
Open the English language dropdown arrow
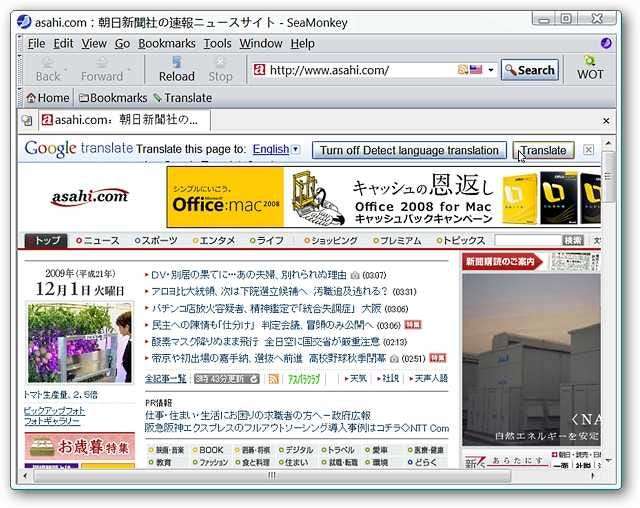(296, 149)
